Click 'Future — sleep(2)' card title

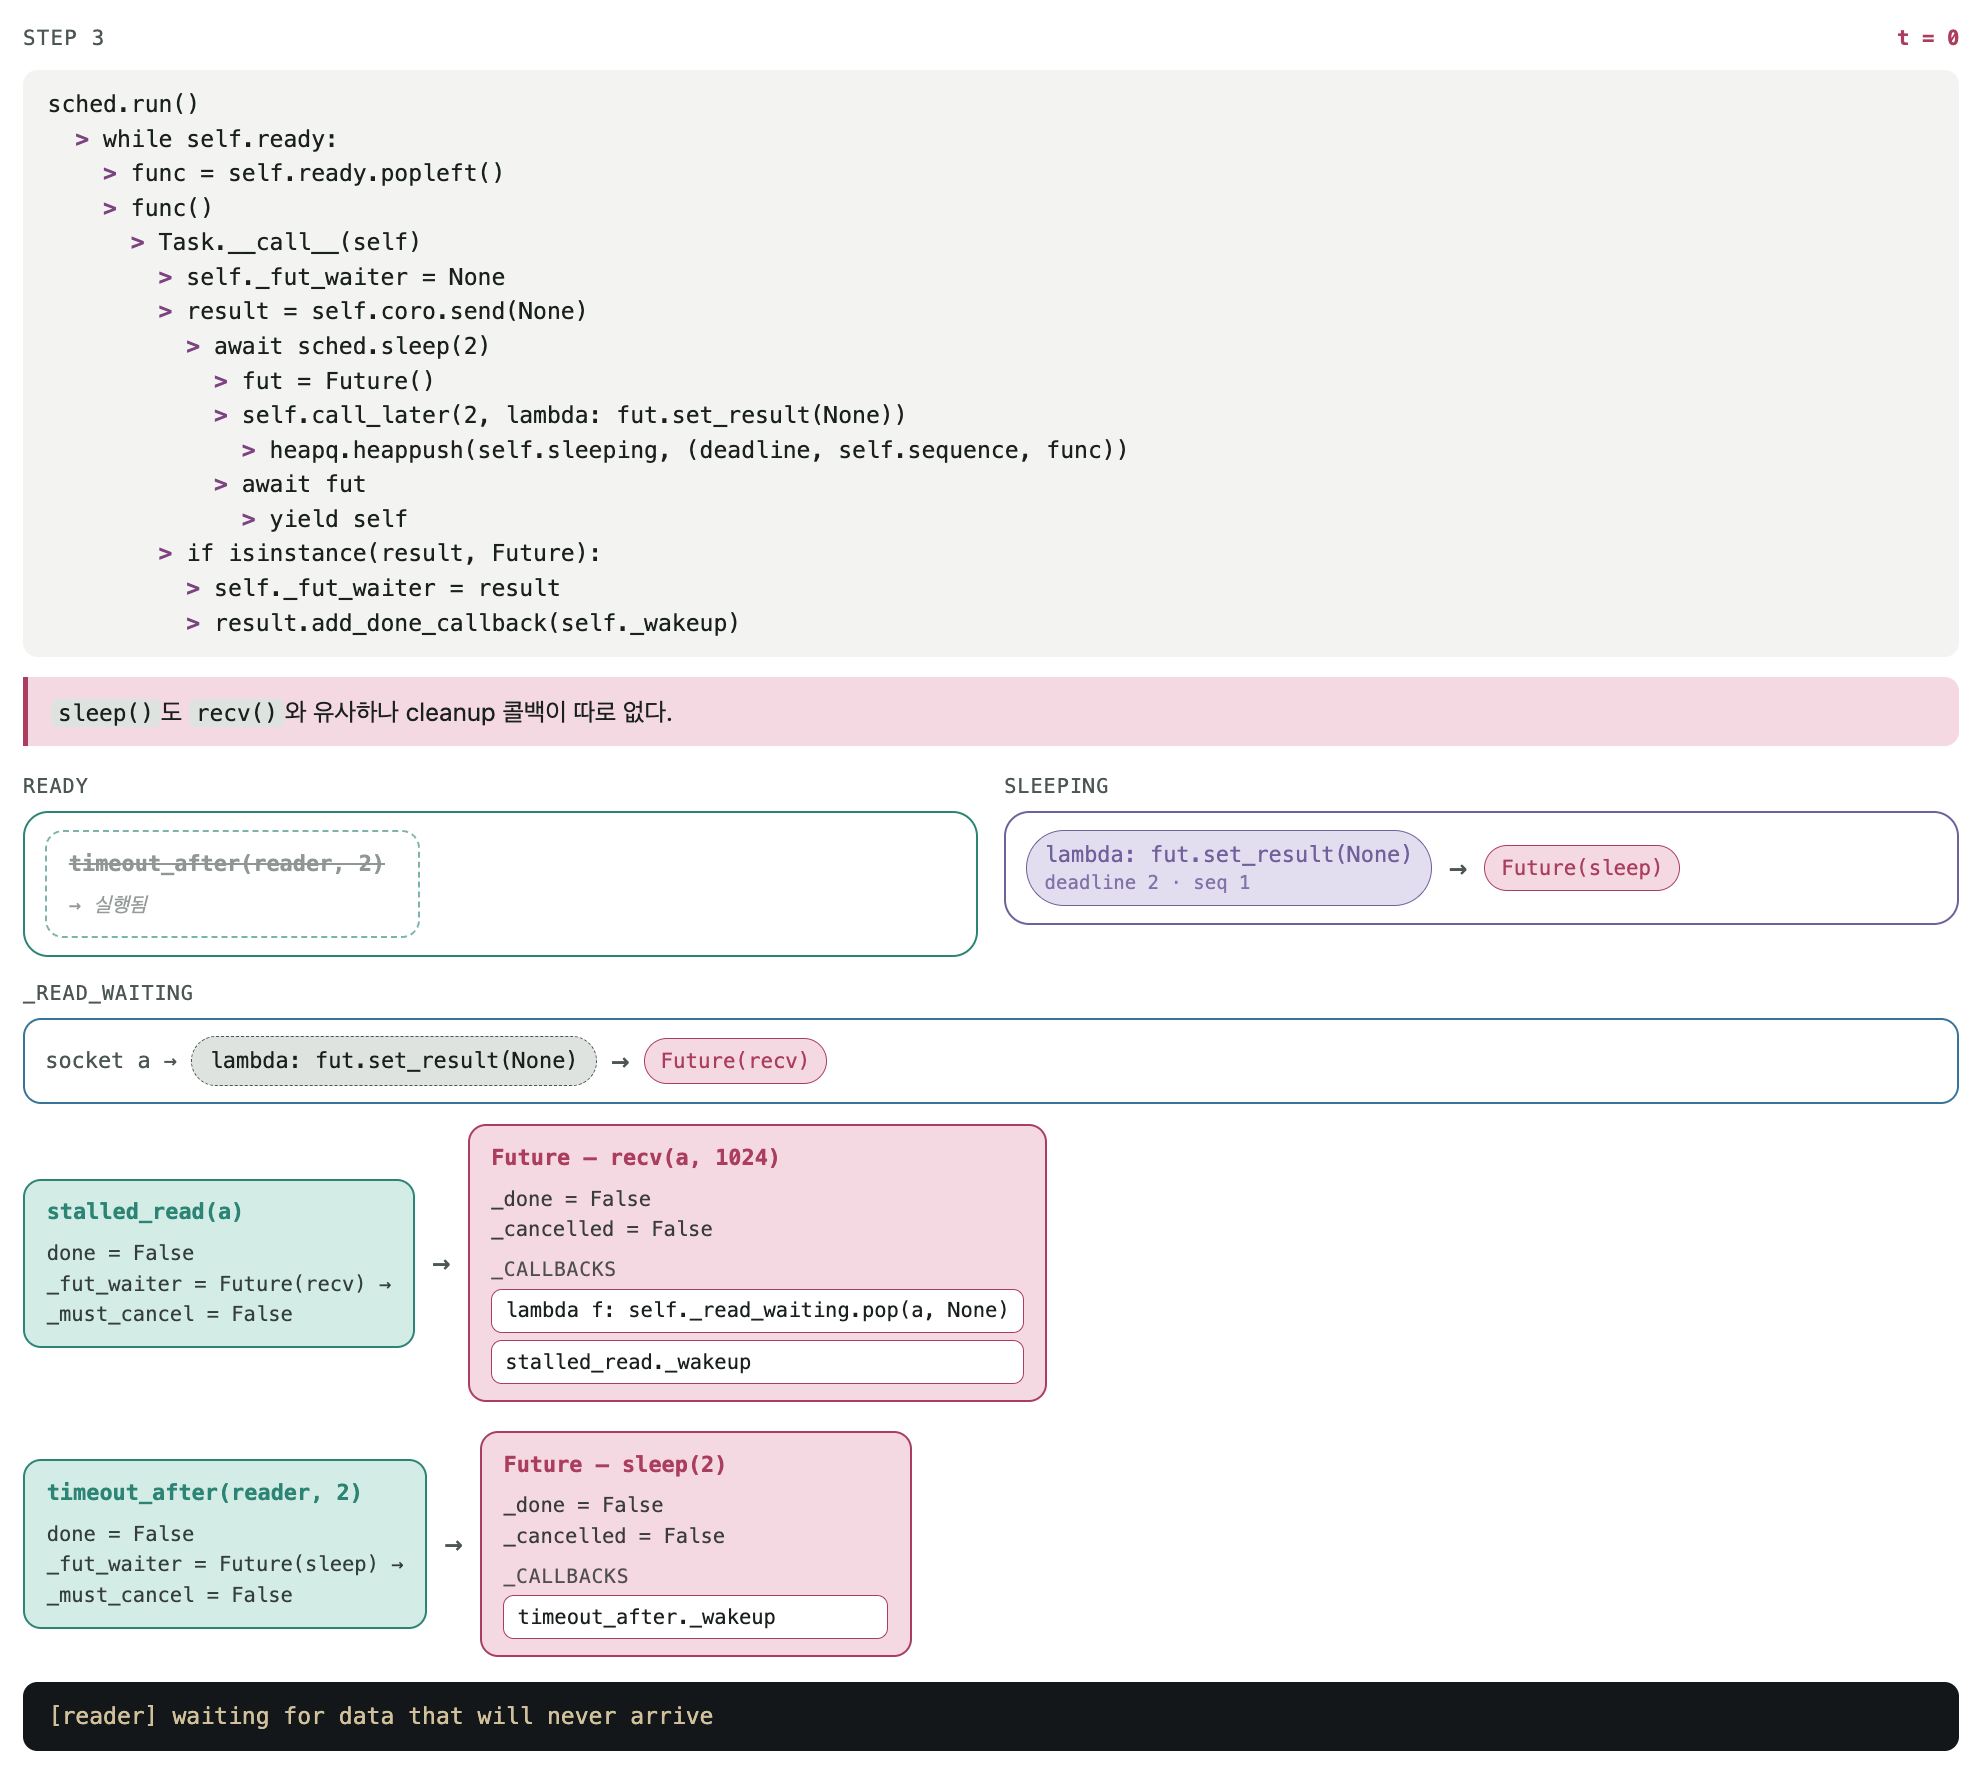(x=615, y=1465)
